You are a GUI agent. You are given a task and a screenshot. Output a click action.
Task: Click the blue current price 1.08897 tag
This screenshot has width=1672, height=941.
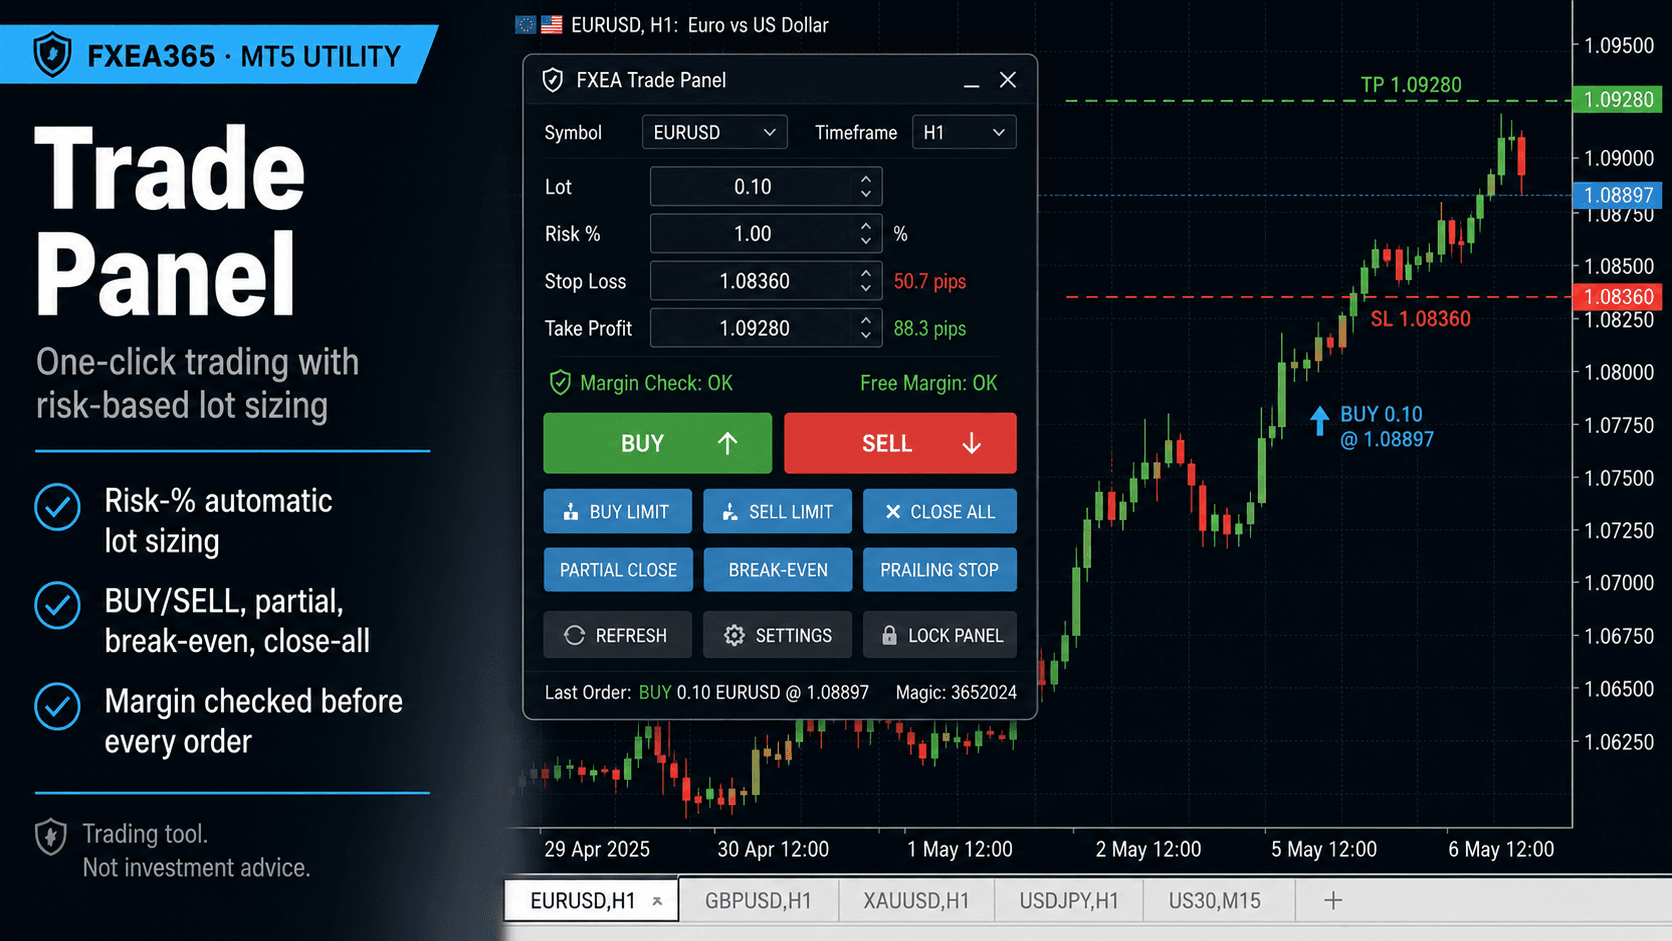(x=1617, y=195)
